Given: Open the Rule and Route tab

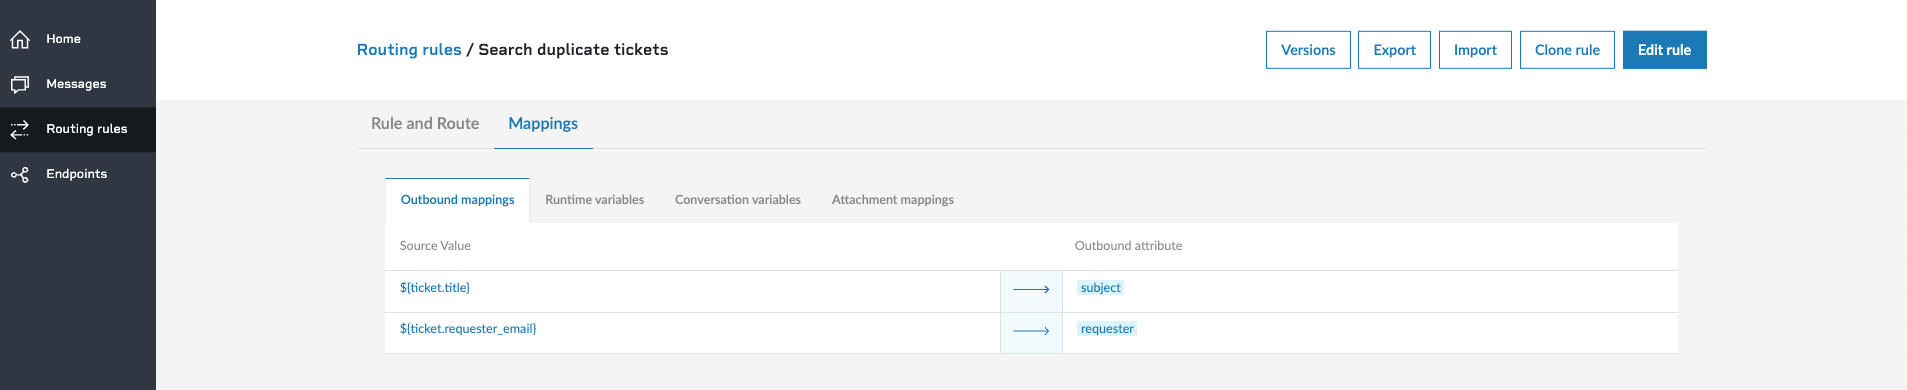Looking at the screenshot, I should 425,124.
